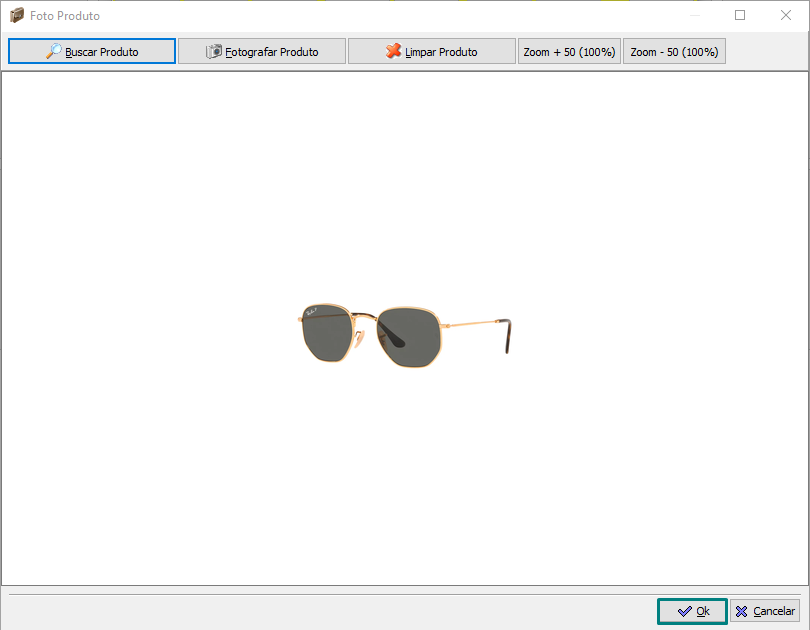Viewport: 810px width, 630px height.
Task: Click the Fotografar Produto button
Action: [262, 51]
